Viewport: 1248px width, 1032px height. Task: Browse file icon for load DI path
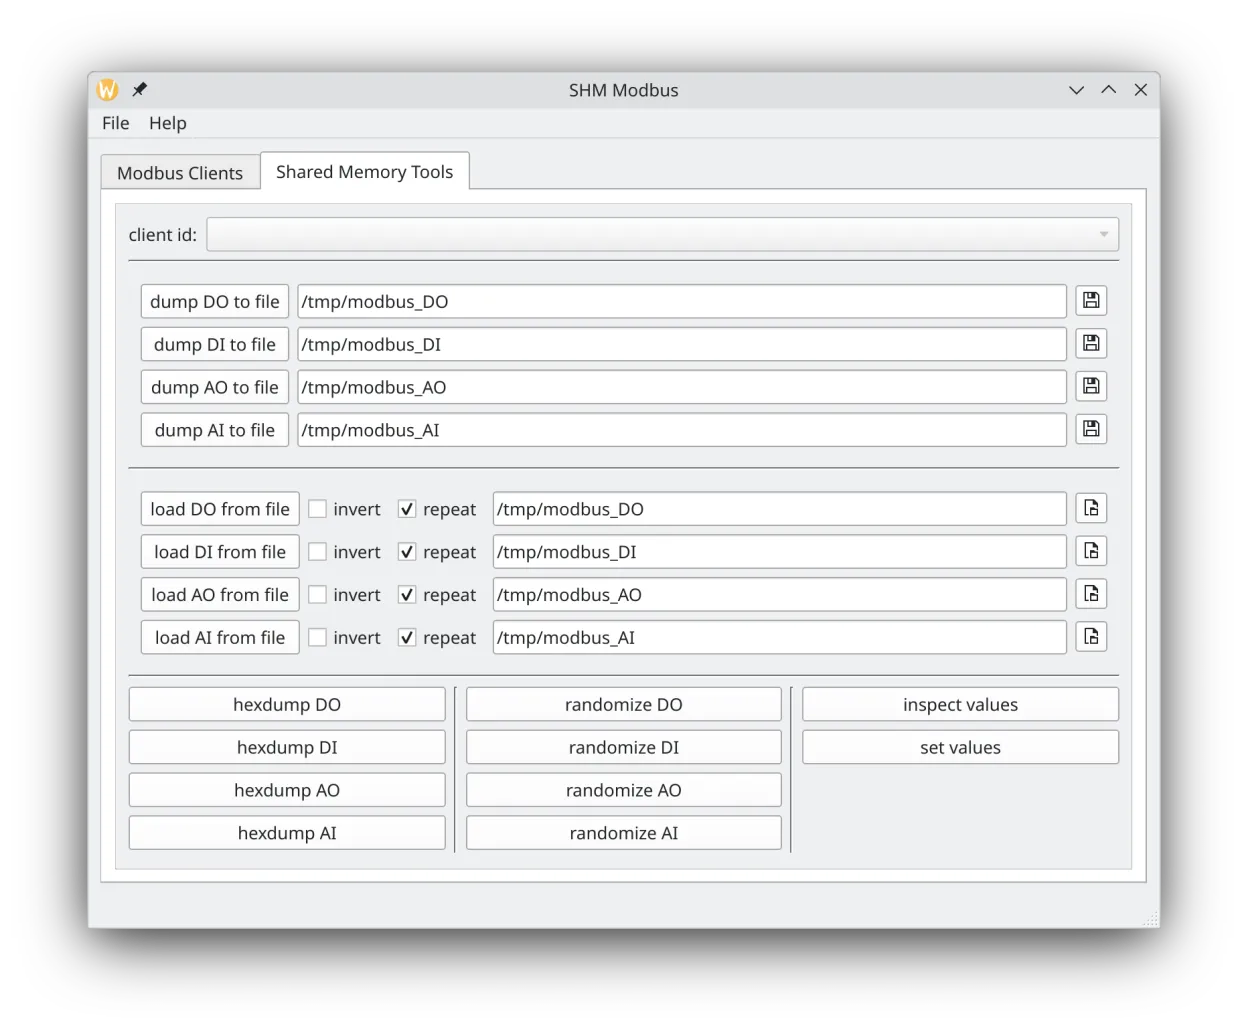[x=1091, y=552]
